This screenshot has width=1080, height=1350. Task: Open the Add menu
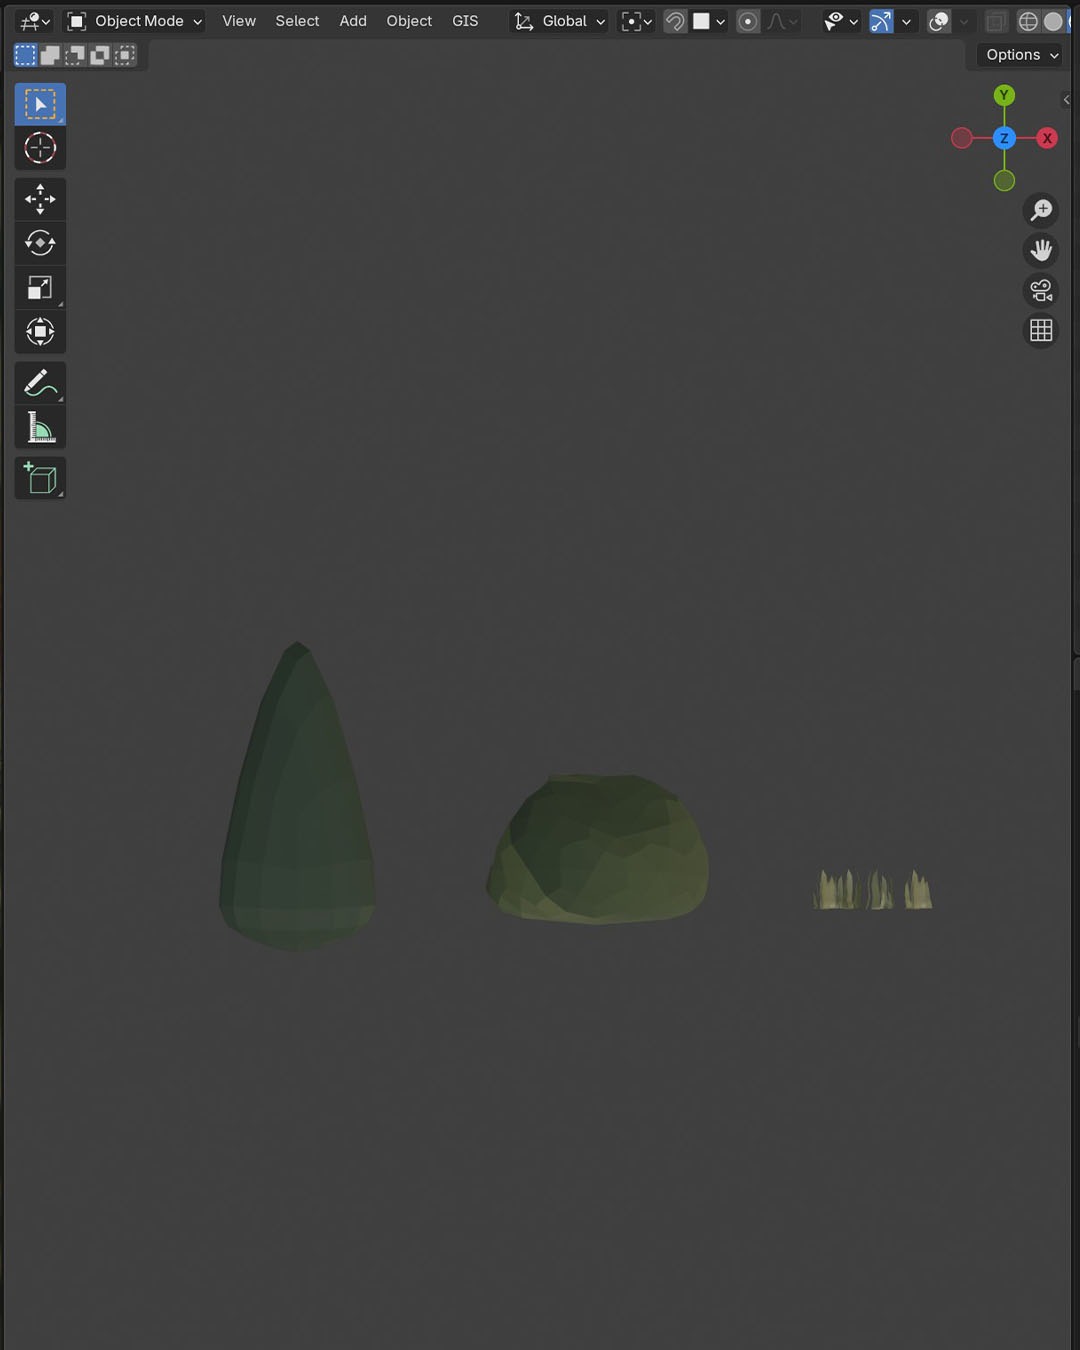(x=353, y=21)
